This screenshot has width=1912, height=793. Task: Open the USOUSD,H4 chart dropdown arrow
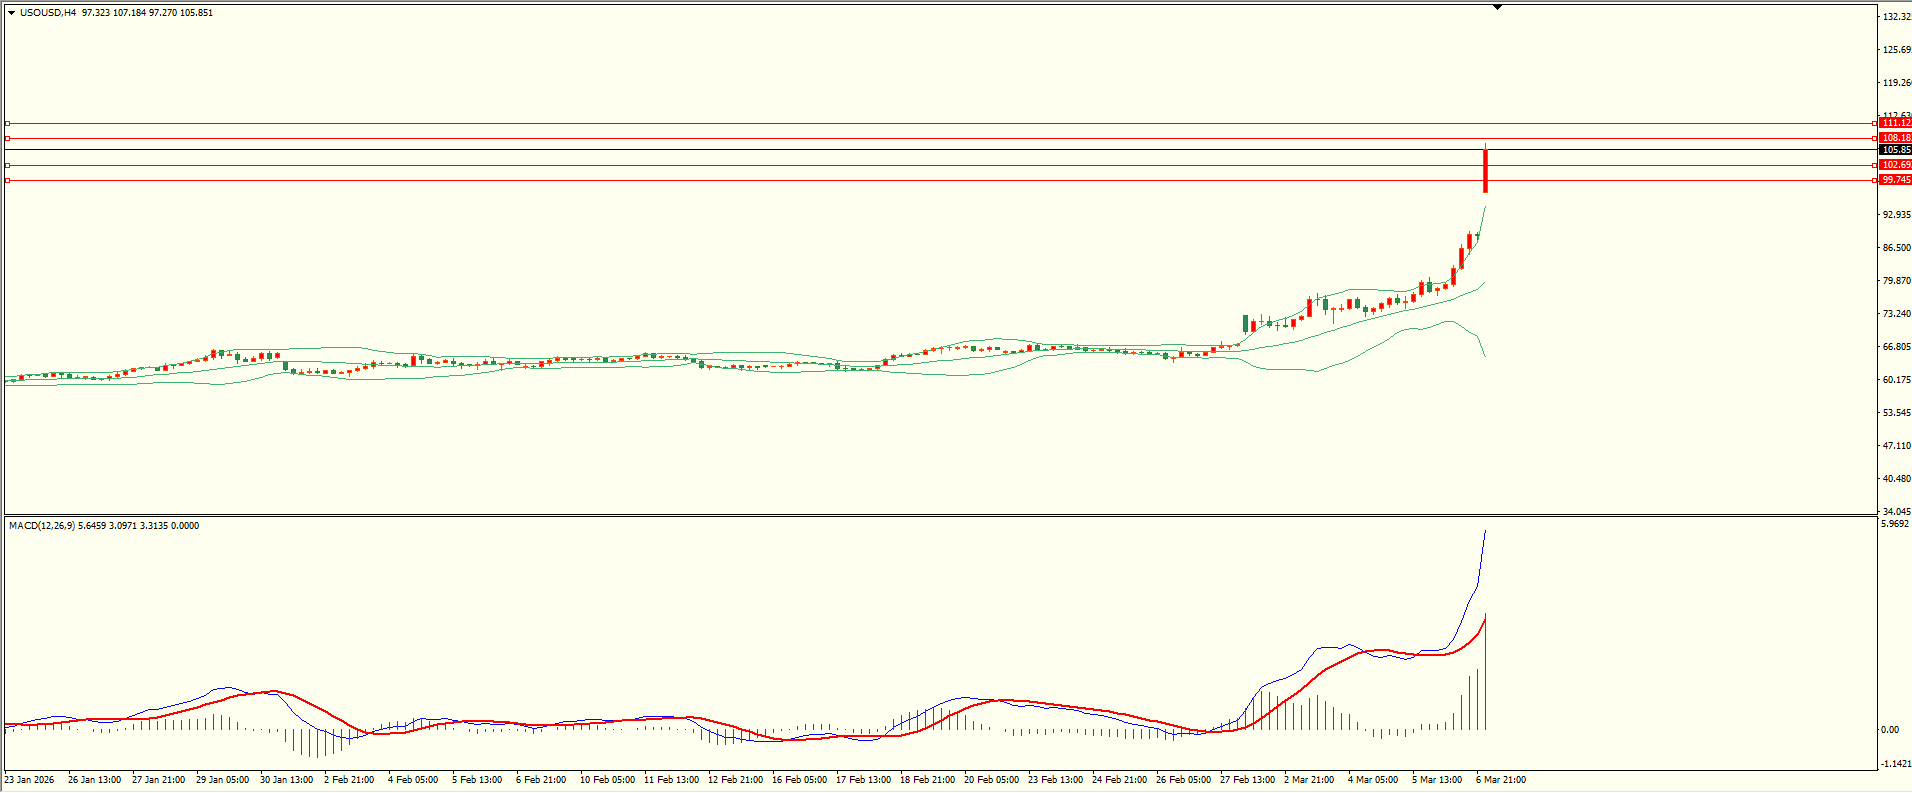pyautogui.click(x=11, y=13)
